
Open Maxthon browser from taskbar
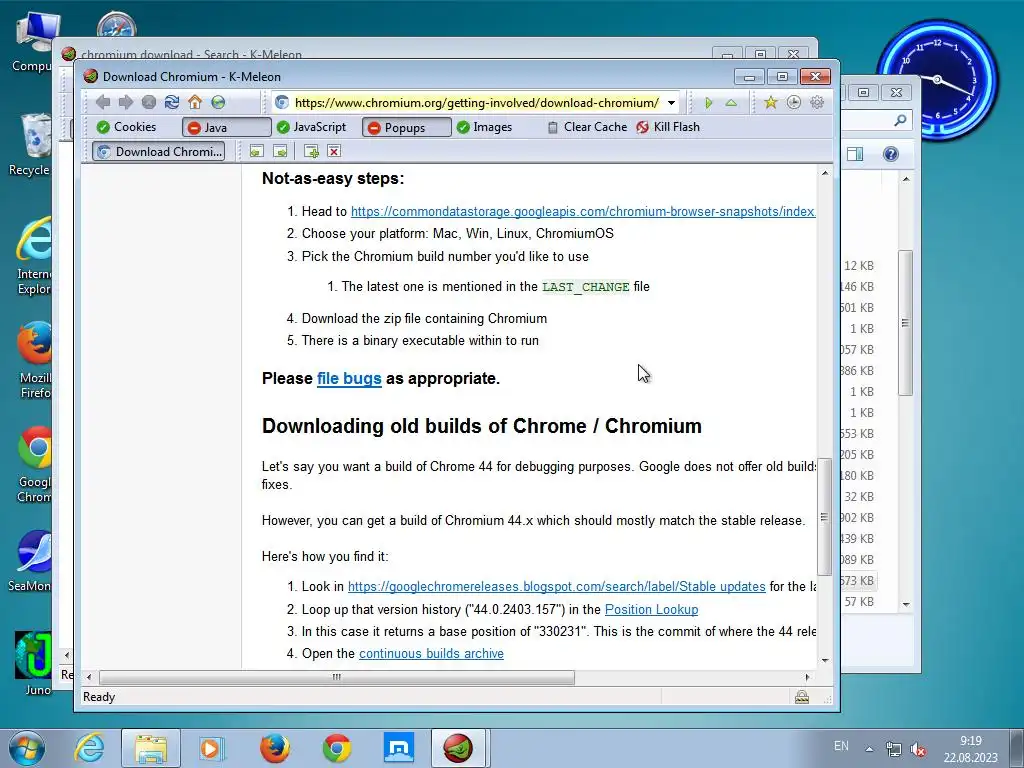pos(399,748)
